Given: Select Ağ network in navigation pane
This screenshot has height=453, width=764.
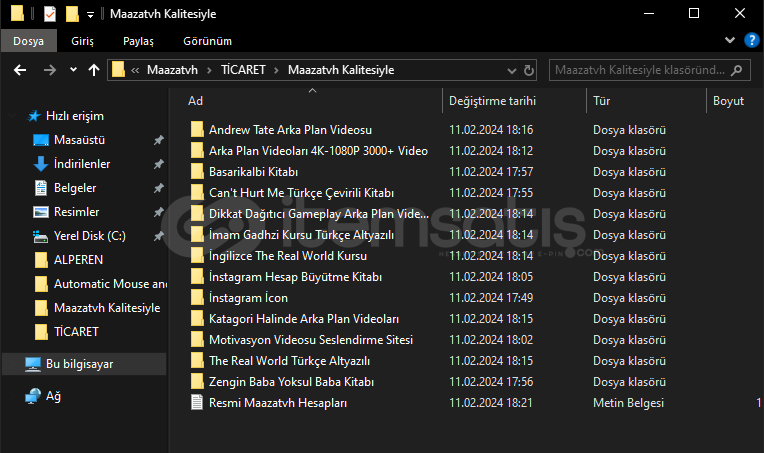Looking at the screenshot, I should (x=53, y=396).
